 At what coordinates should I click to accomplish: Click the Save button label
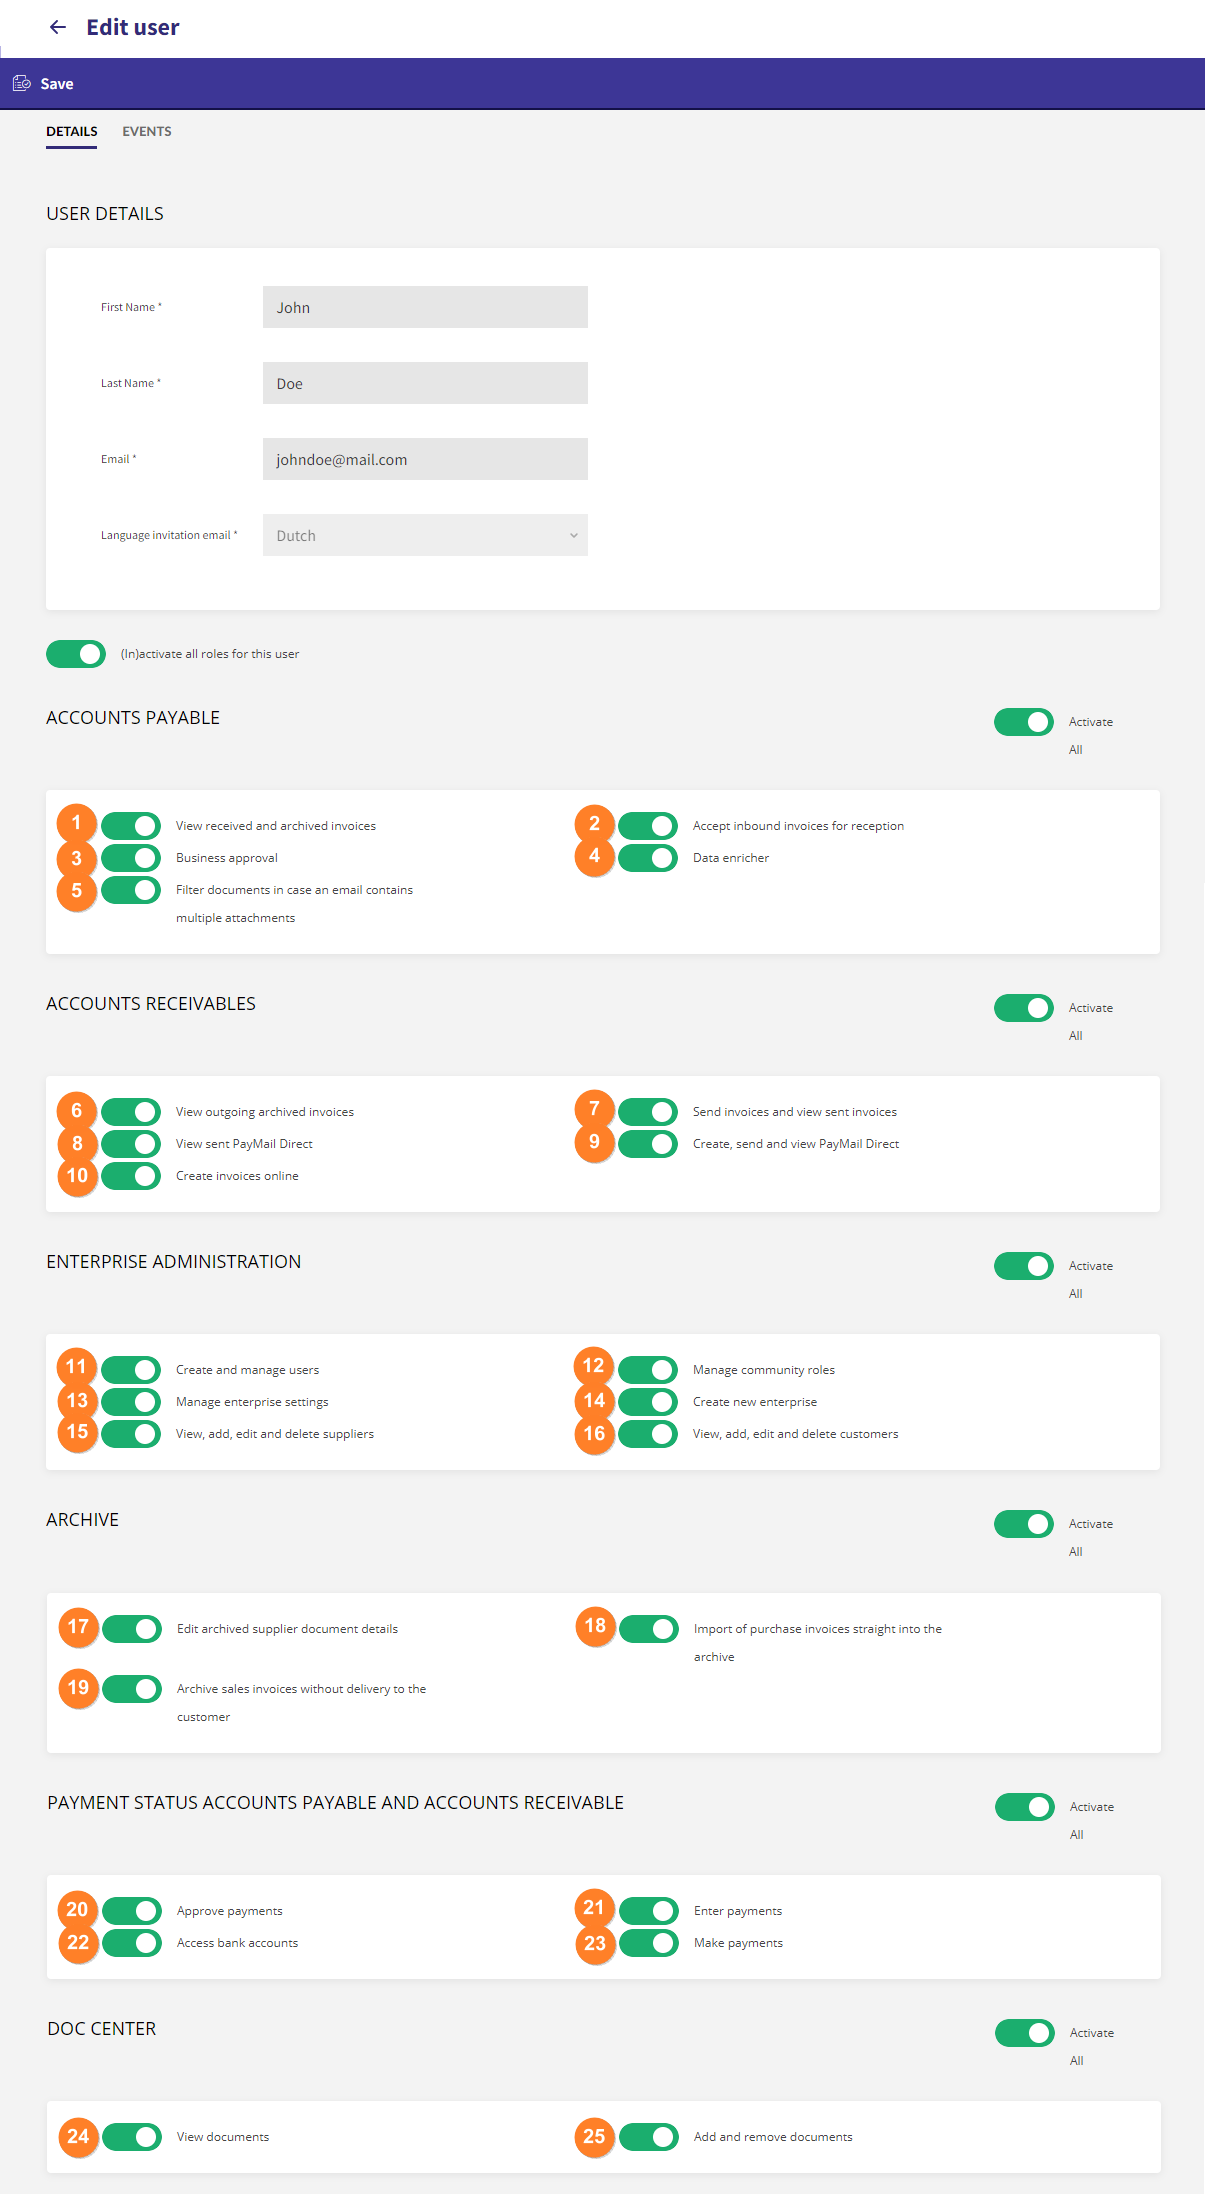pyautogui.click(x=57, y=84)
